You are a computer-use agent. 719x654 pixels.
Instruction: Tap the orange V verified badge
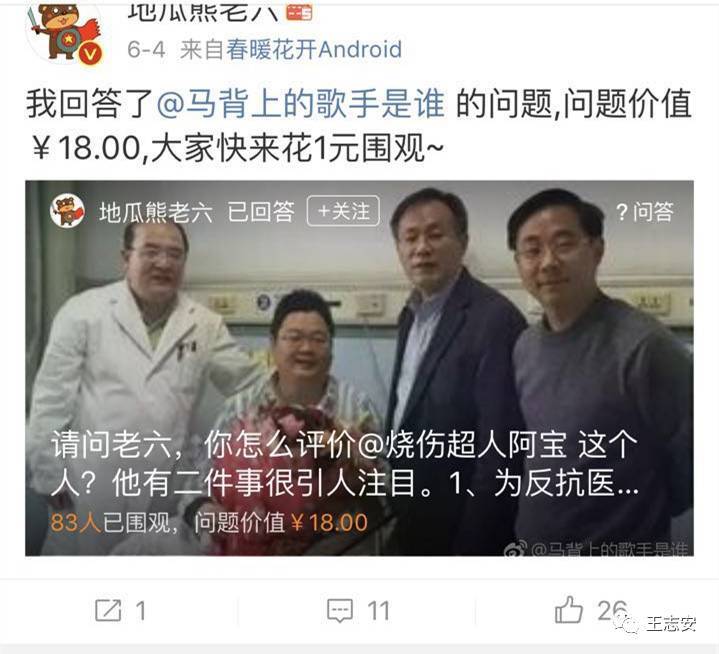tap(90, 54)
